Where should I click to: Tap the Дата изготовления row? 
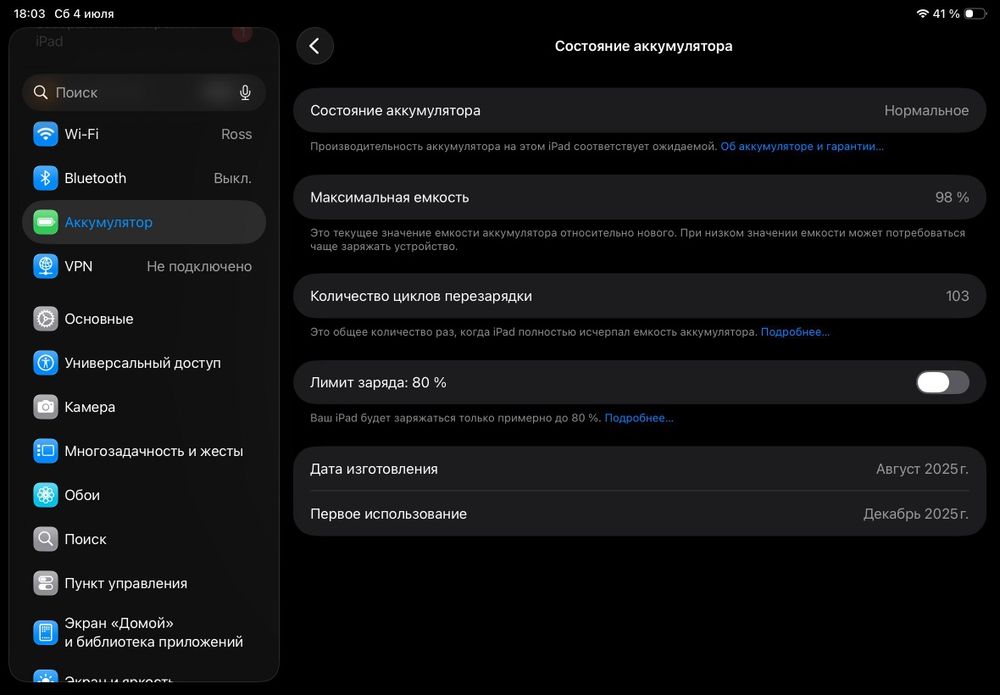tap(640, 469)
